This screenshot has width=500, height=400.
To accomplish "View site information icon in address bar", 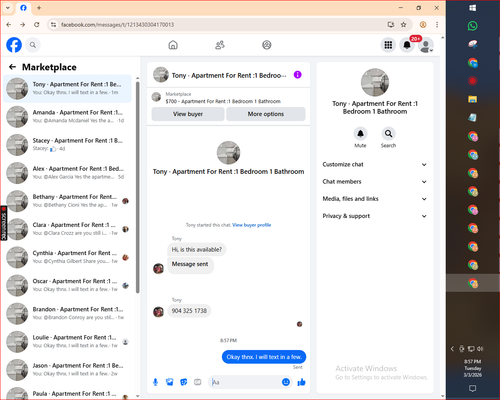I will click(53, 25).
